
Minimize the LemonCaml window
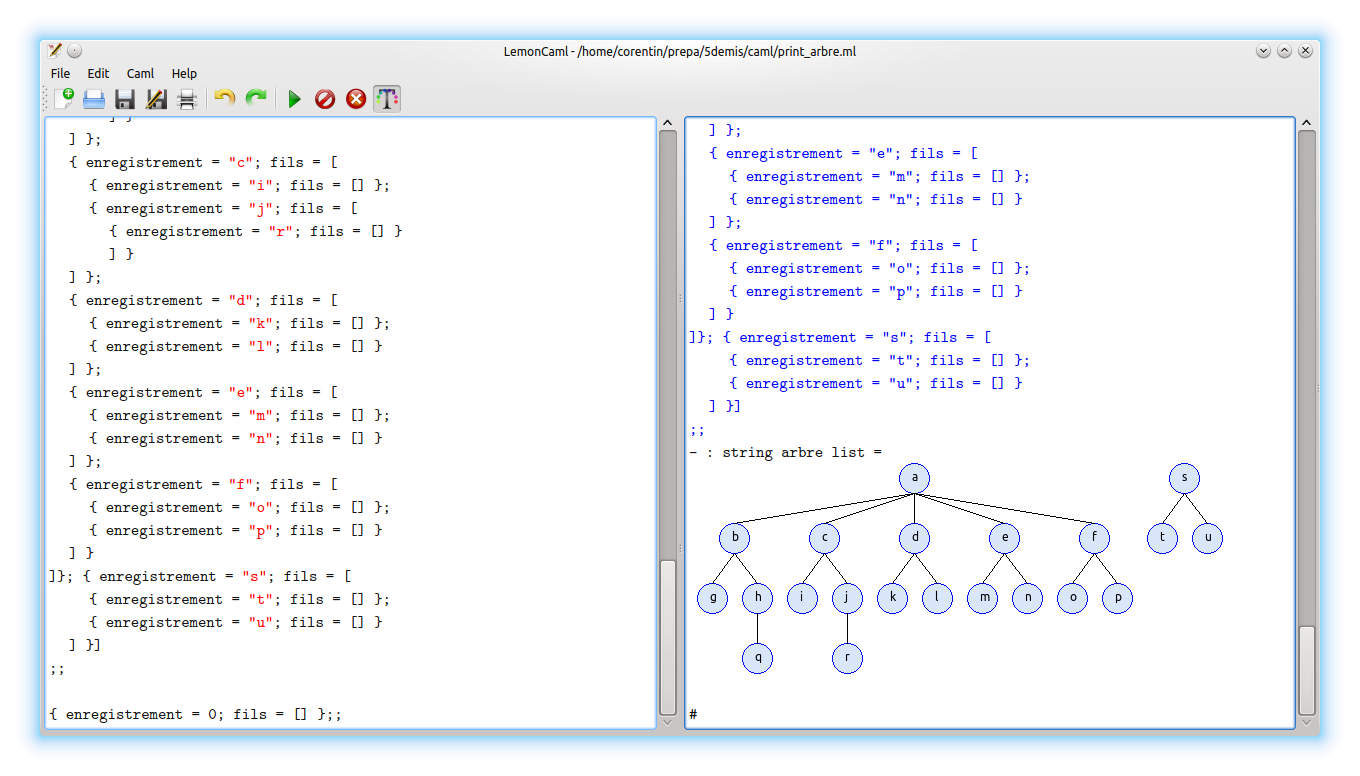(x=1263, y=51)
